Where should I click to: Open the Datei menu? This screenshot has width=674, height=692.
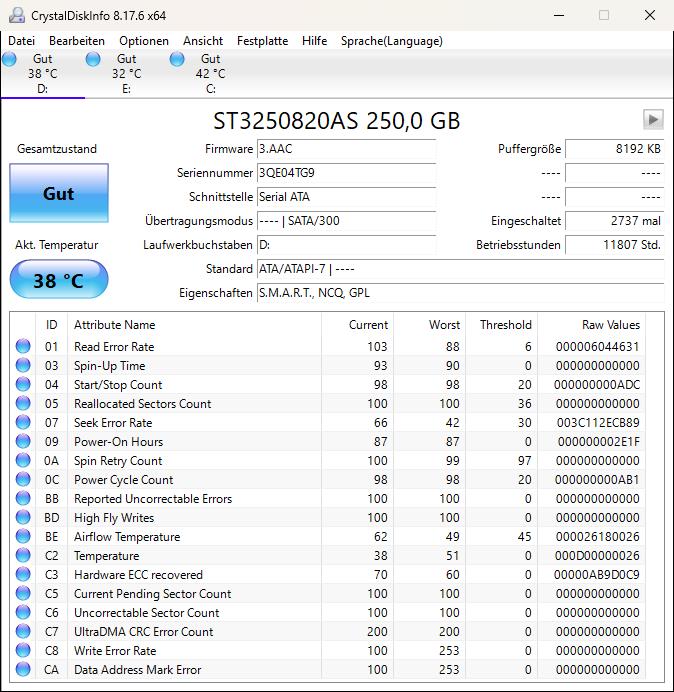click(21, 41)
